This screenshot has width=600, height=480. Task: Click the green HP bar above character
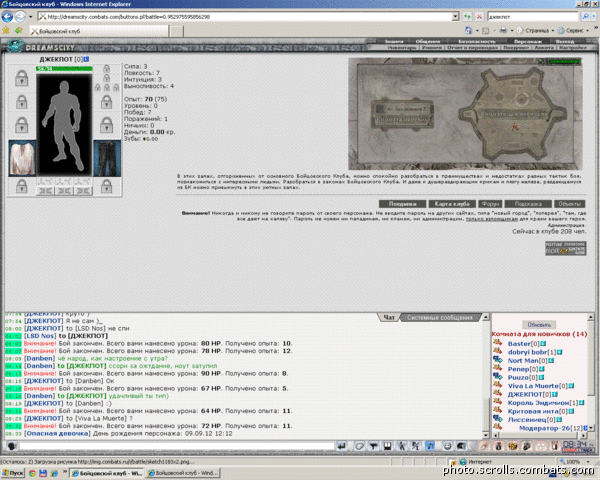coord(64,69)
